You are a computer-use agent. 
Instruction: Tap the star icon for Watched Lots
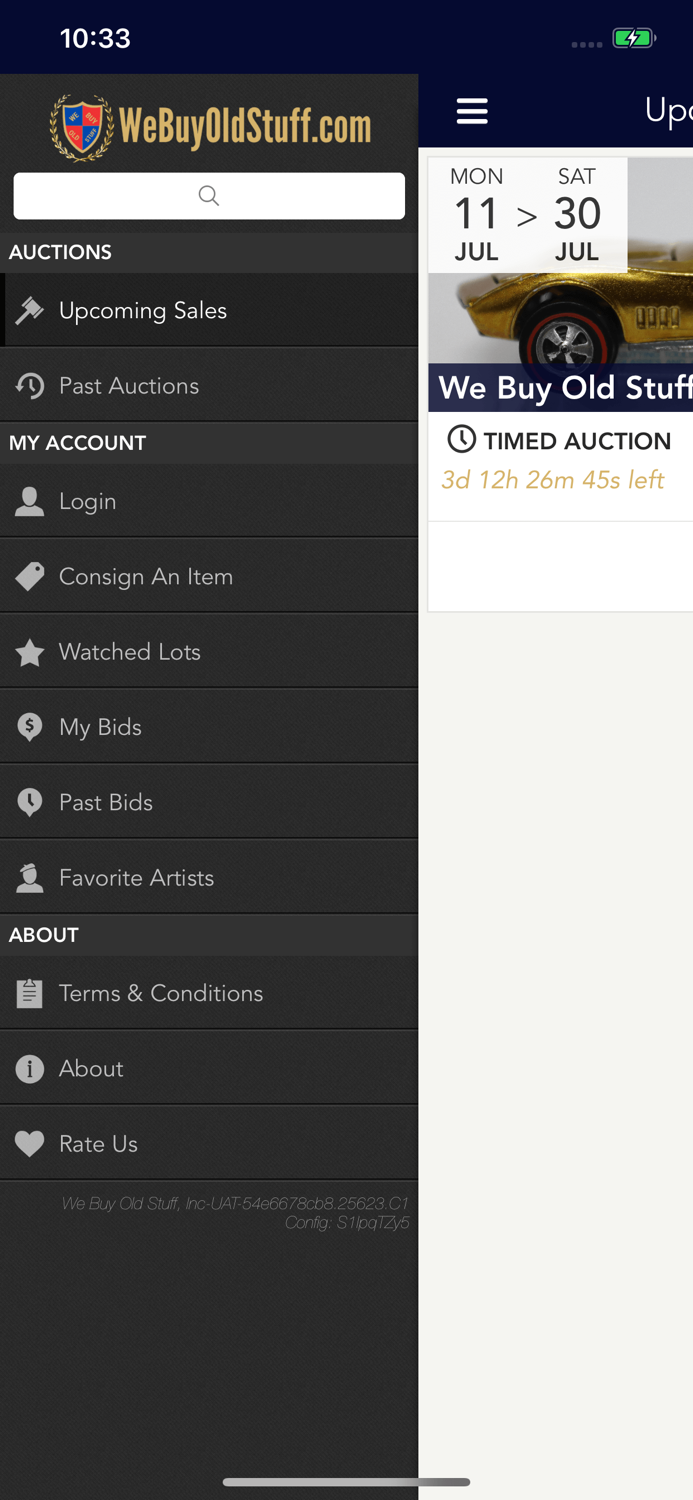(x=30, y=652)
